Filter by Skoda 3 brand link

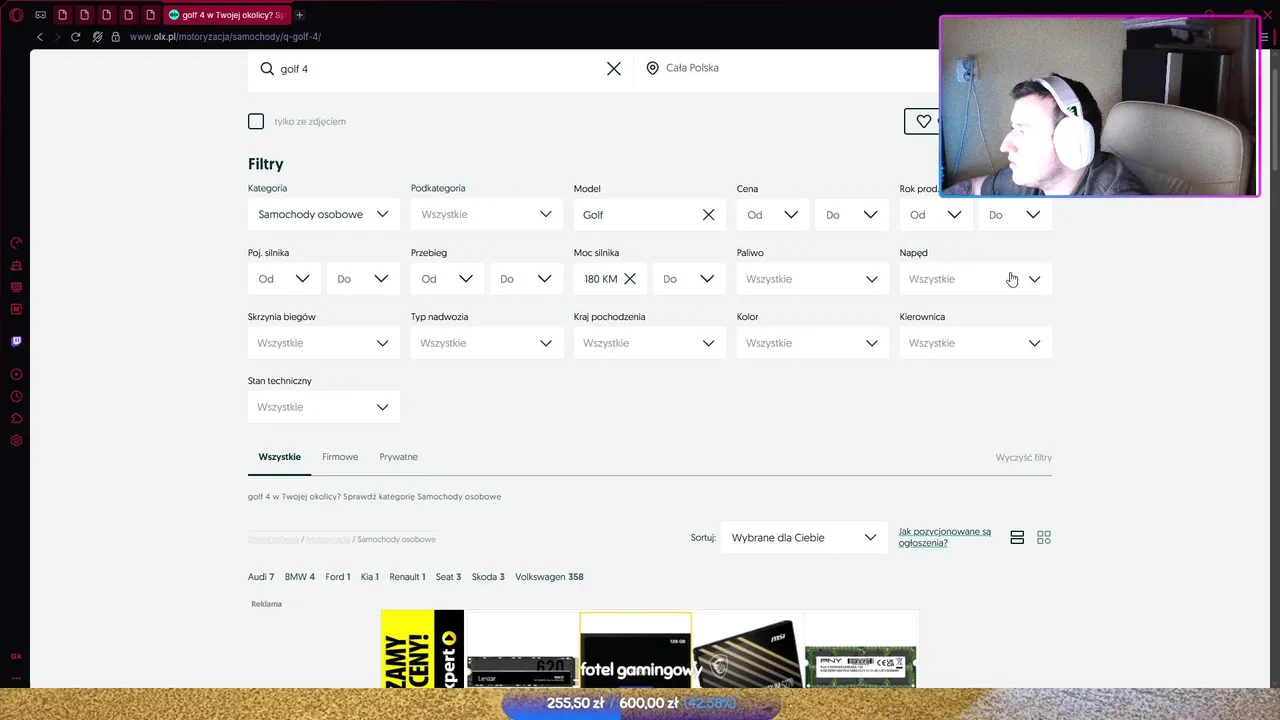tap(488, 577)
